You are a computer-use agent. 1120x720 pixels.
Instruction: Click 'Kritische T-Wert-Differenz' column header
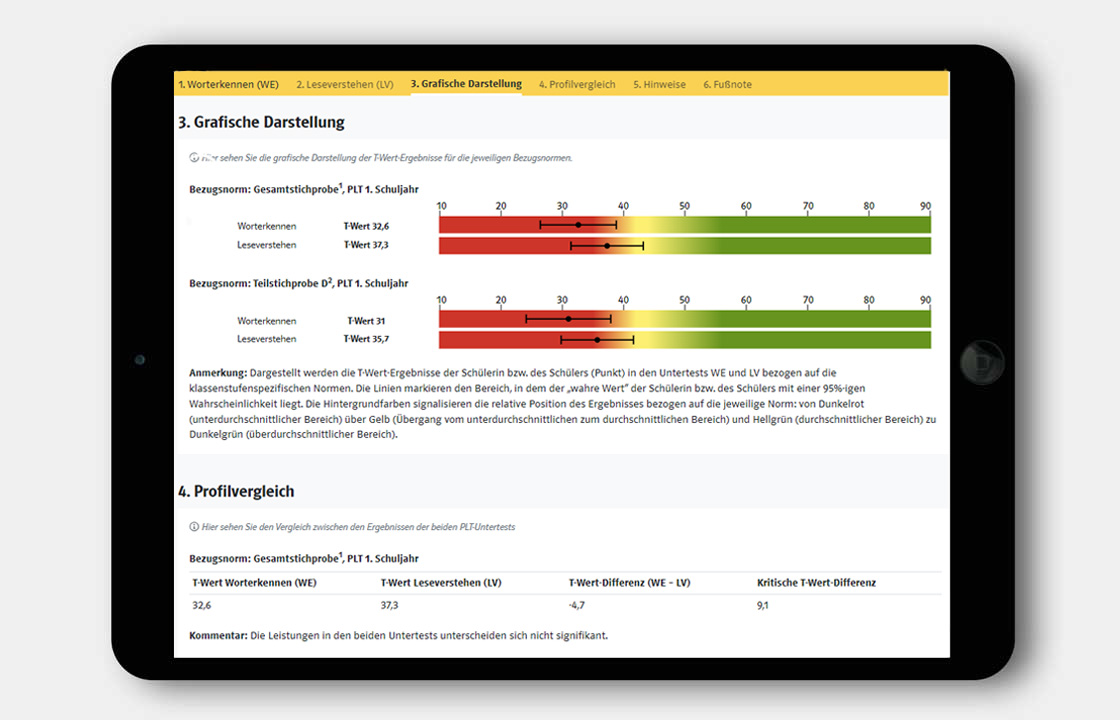click(x=816, y=582)
